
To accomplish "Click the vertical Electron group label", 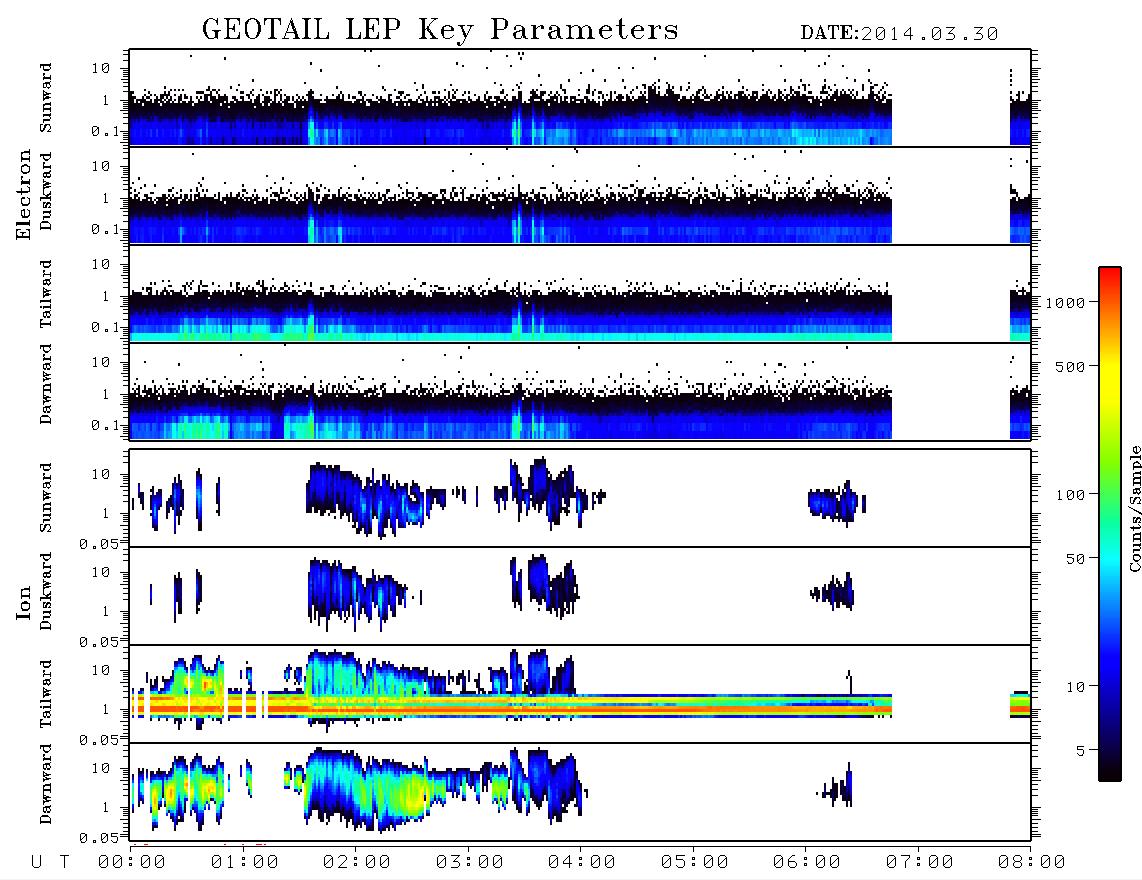I will (x=23, y=195).
